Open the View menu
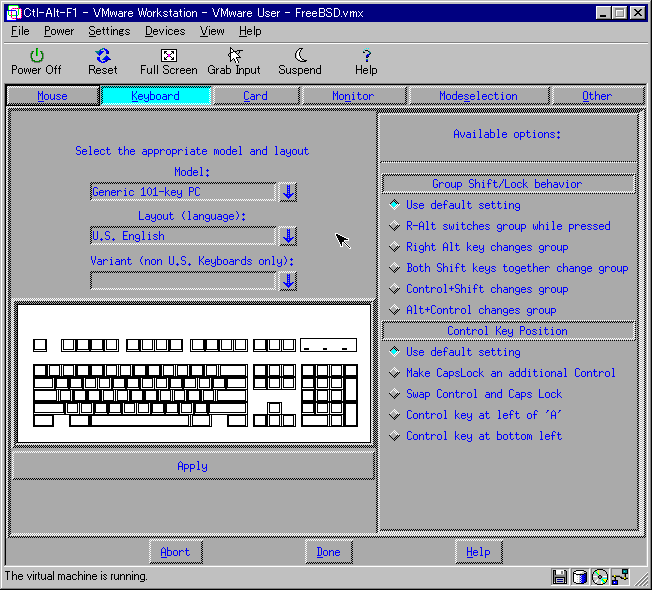The width and height of the screenshot is (652, 590). [212, 31]
